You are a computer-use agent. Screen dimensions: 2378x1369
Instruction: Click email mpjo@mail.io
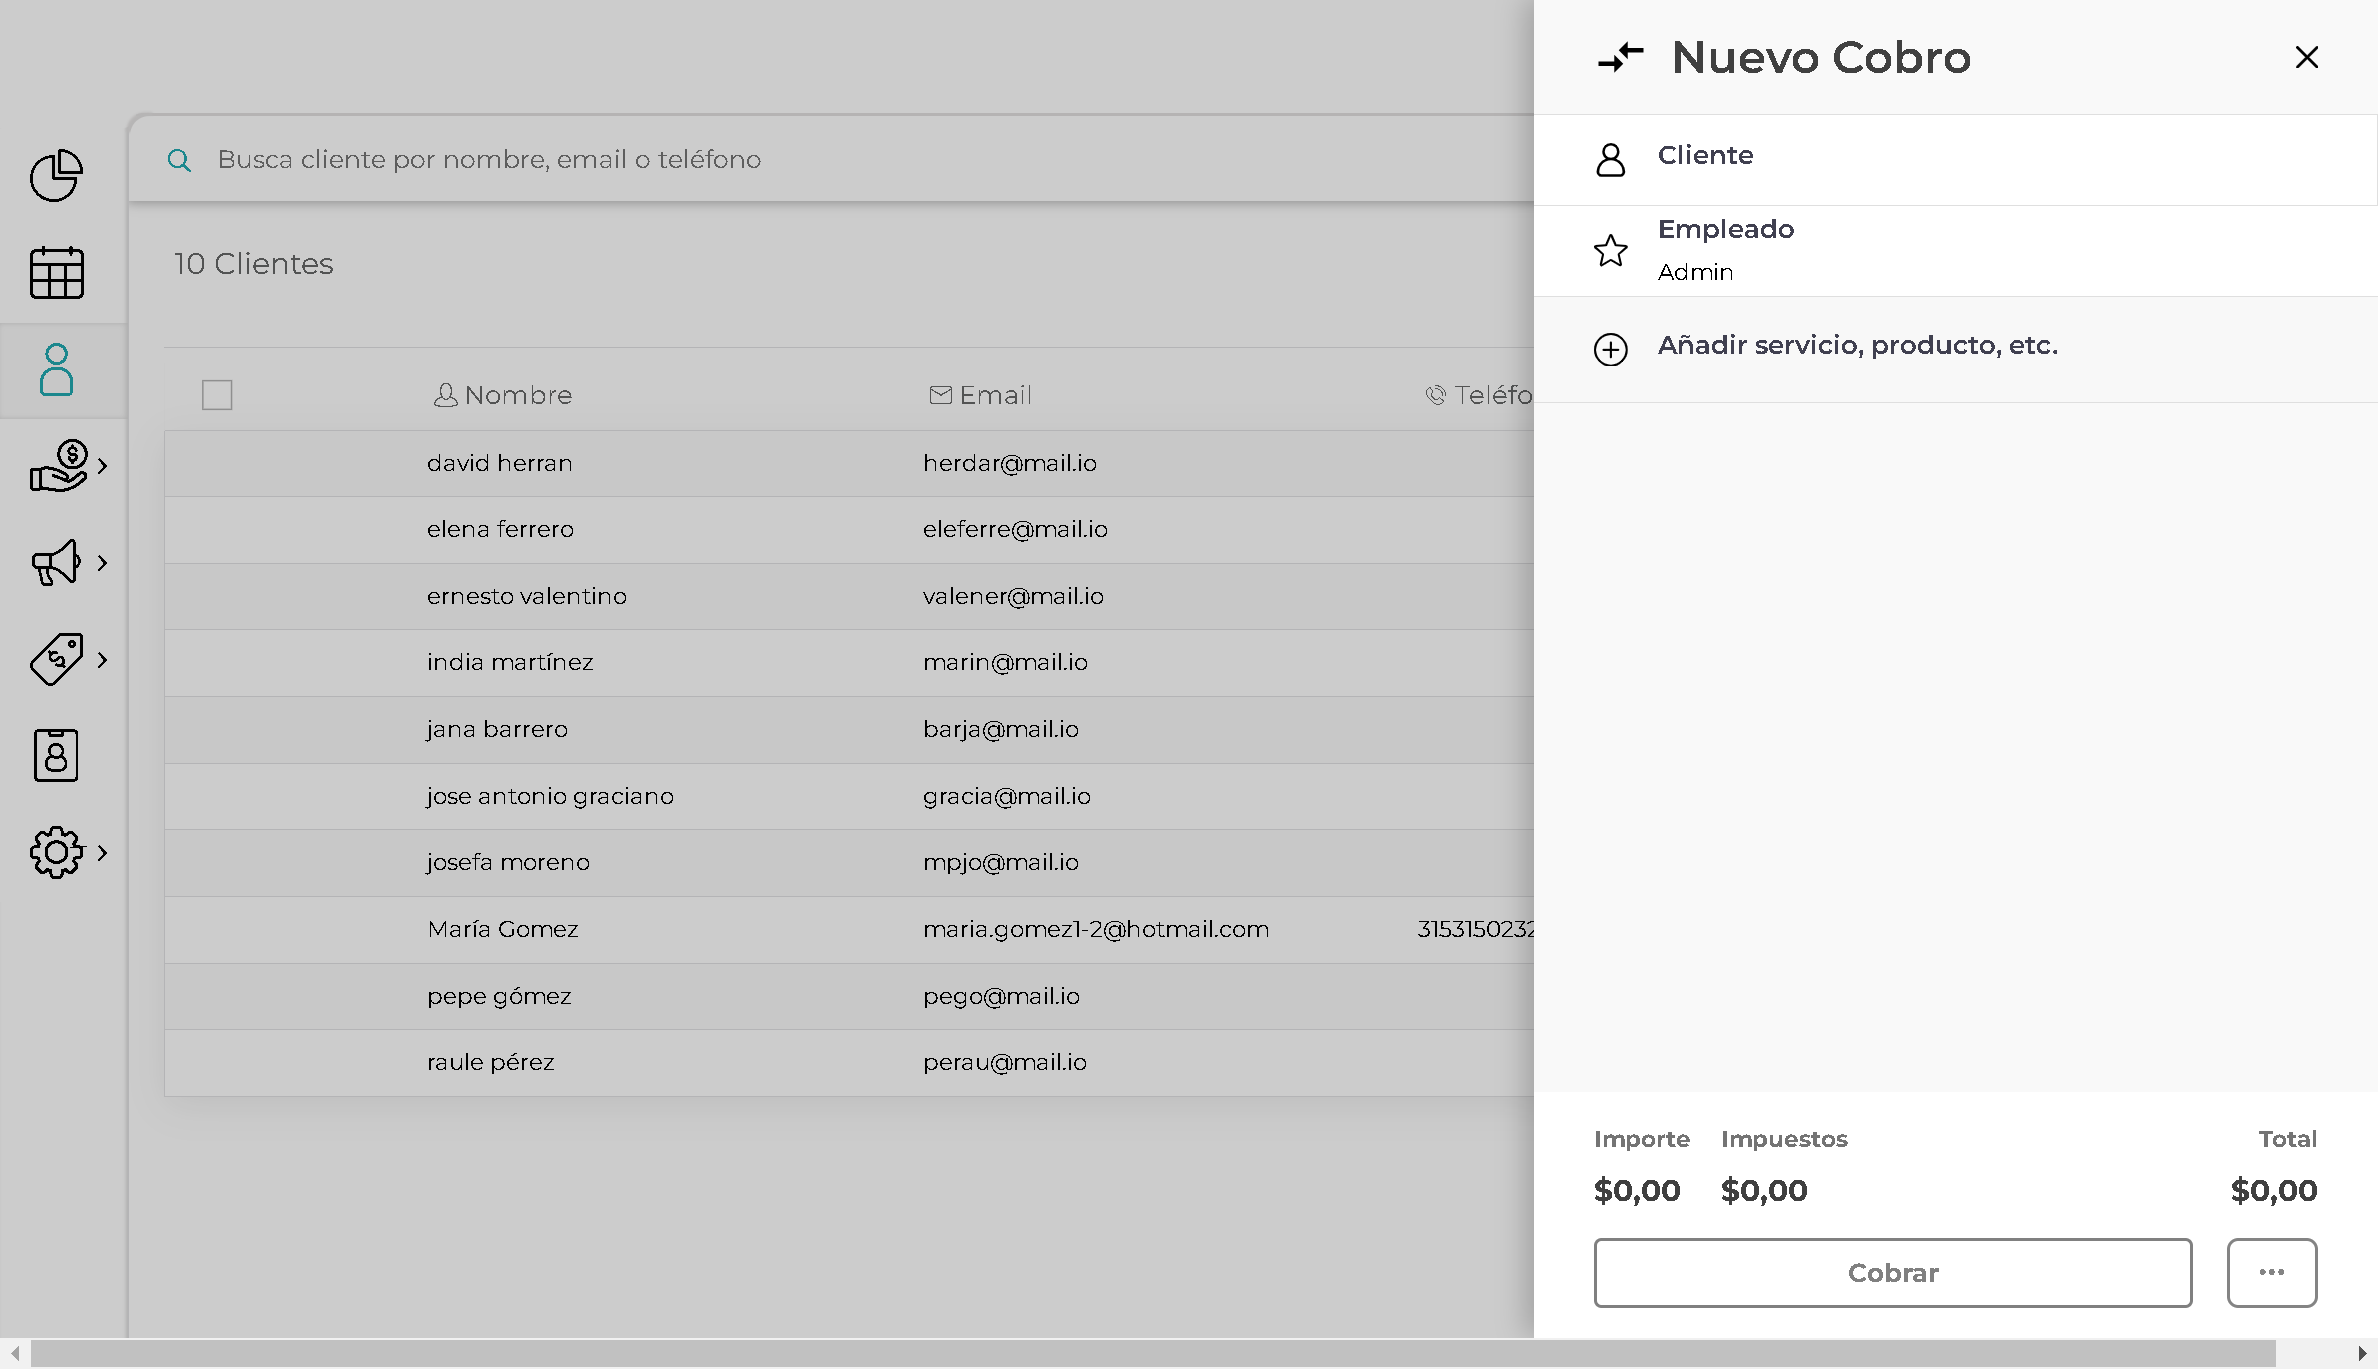tap(1001, 862)
